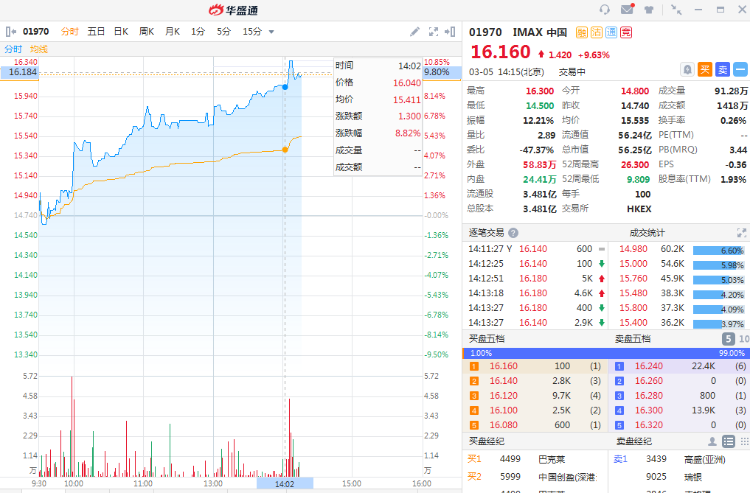Click broker 高盛(亚洲) in sell queue
Screen dimensions: 750x493
[x=705, y=460]
